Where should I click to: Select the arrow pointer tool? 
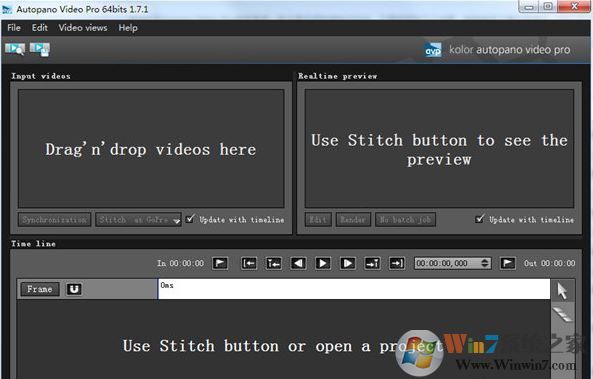[x=562, y=291]
